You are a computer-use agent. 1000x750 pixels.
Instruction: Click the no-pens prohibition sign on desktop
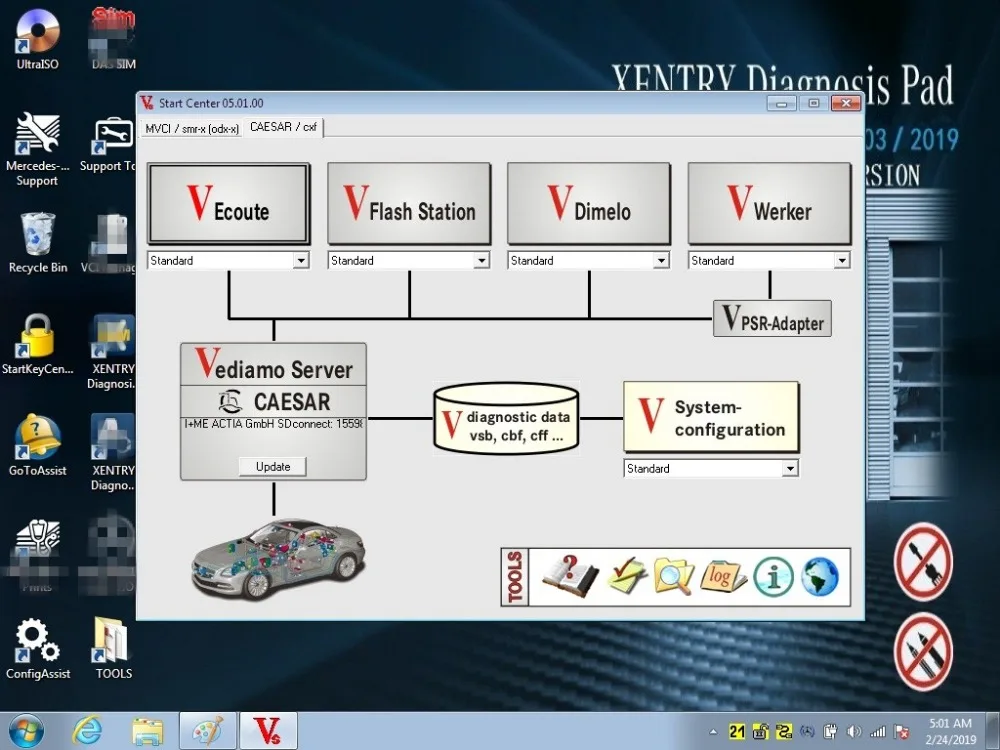pos(923,651)
